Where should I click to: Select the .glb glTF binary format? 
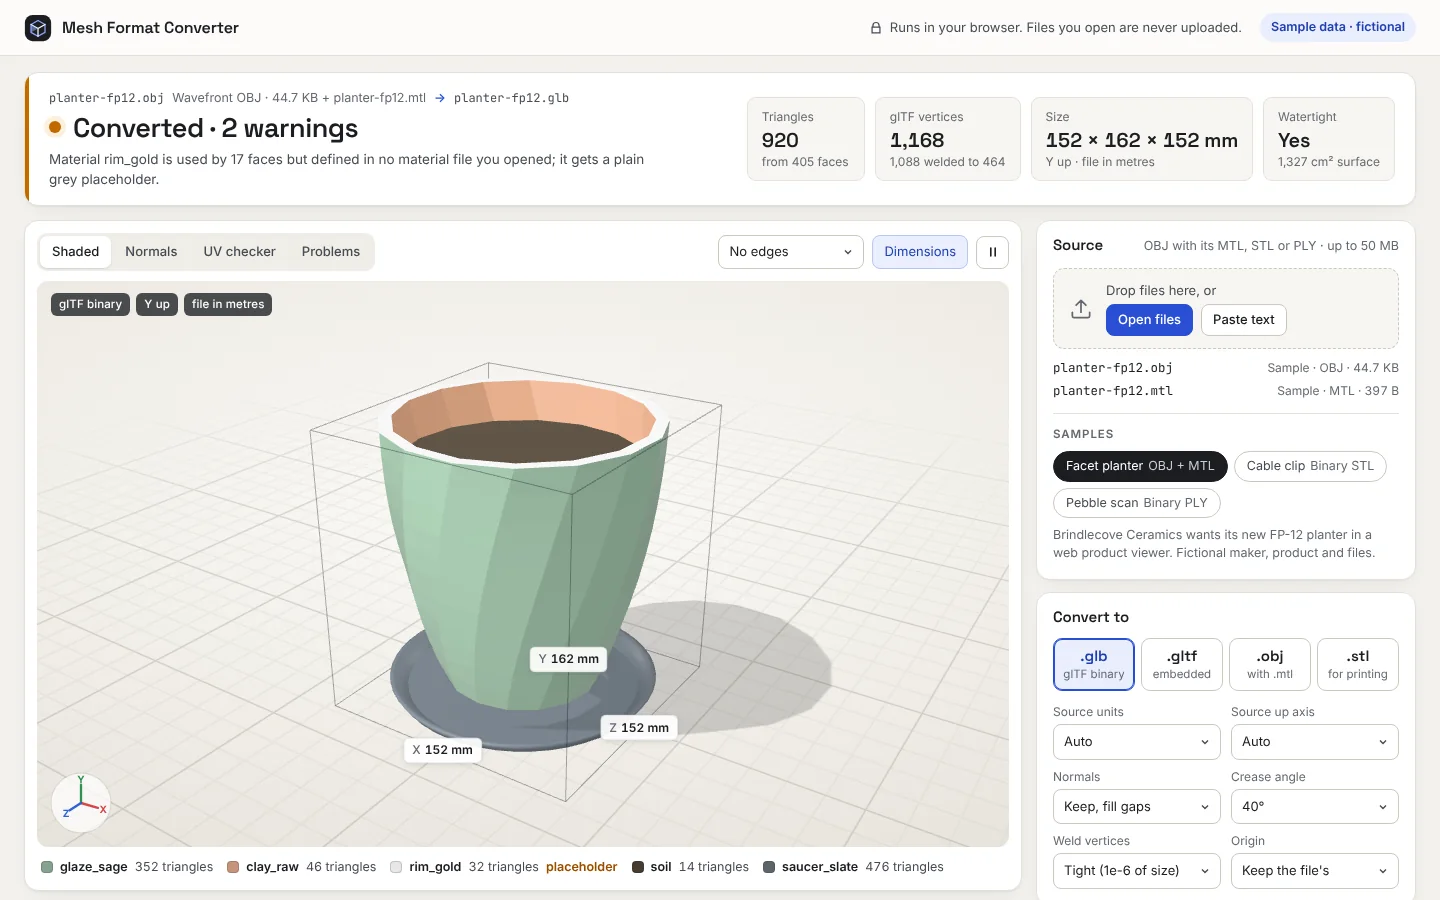[1094, 664]
